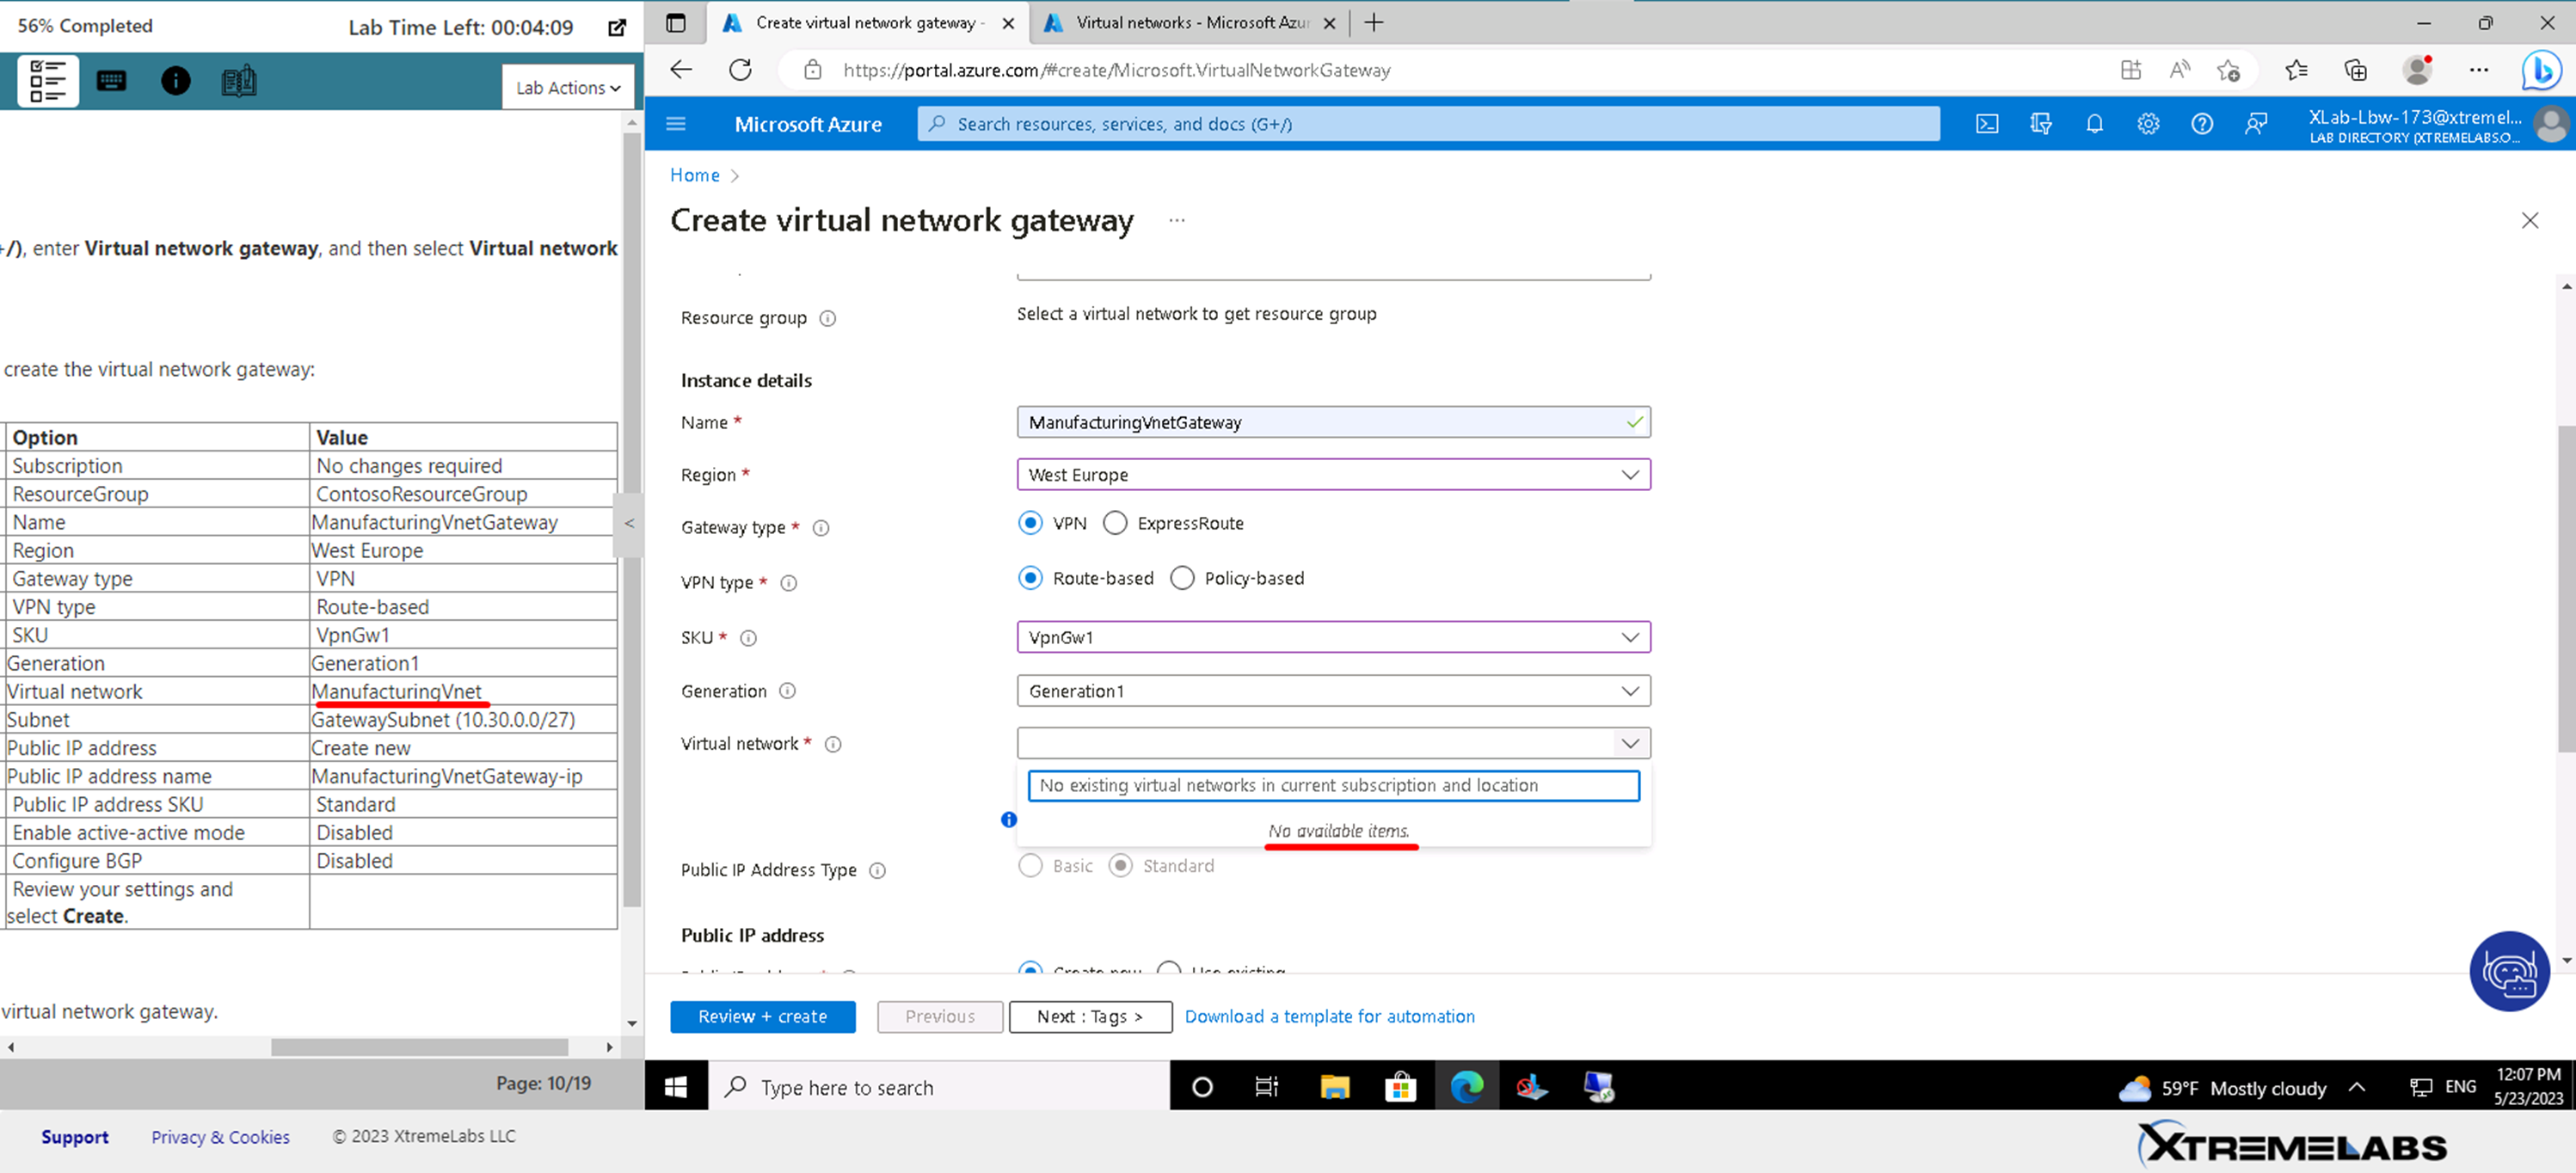This screenshot has width=2576, height=1173.
Task: Open Azure Cloud Shell icon
Action: tap(1987, 124)
